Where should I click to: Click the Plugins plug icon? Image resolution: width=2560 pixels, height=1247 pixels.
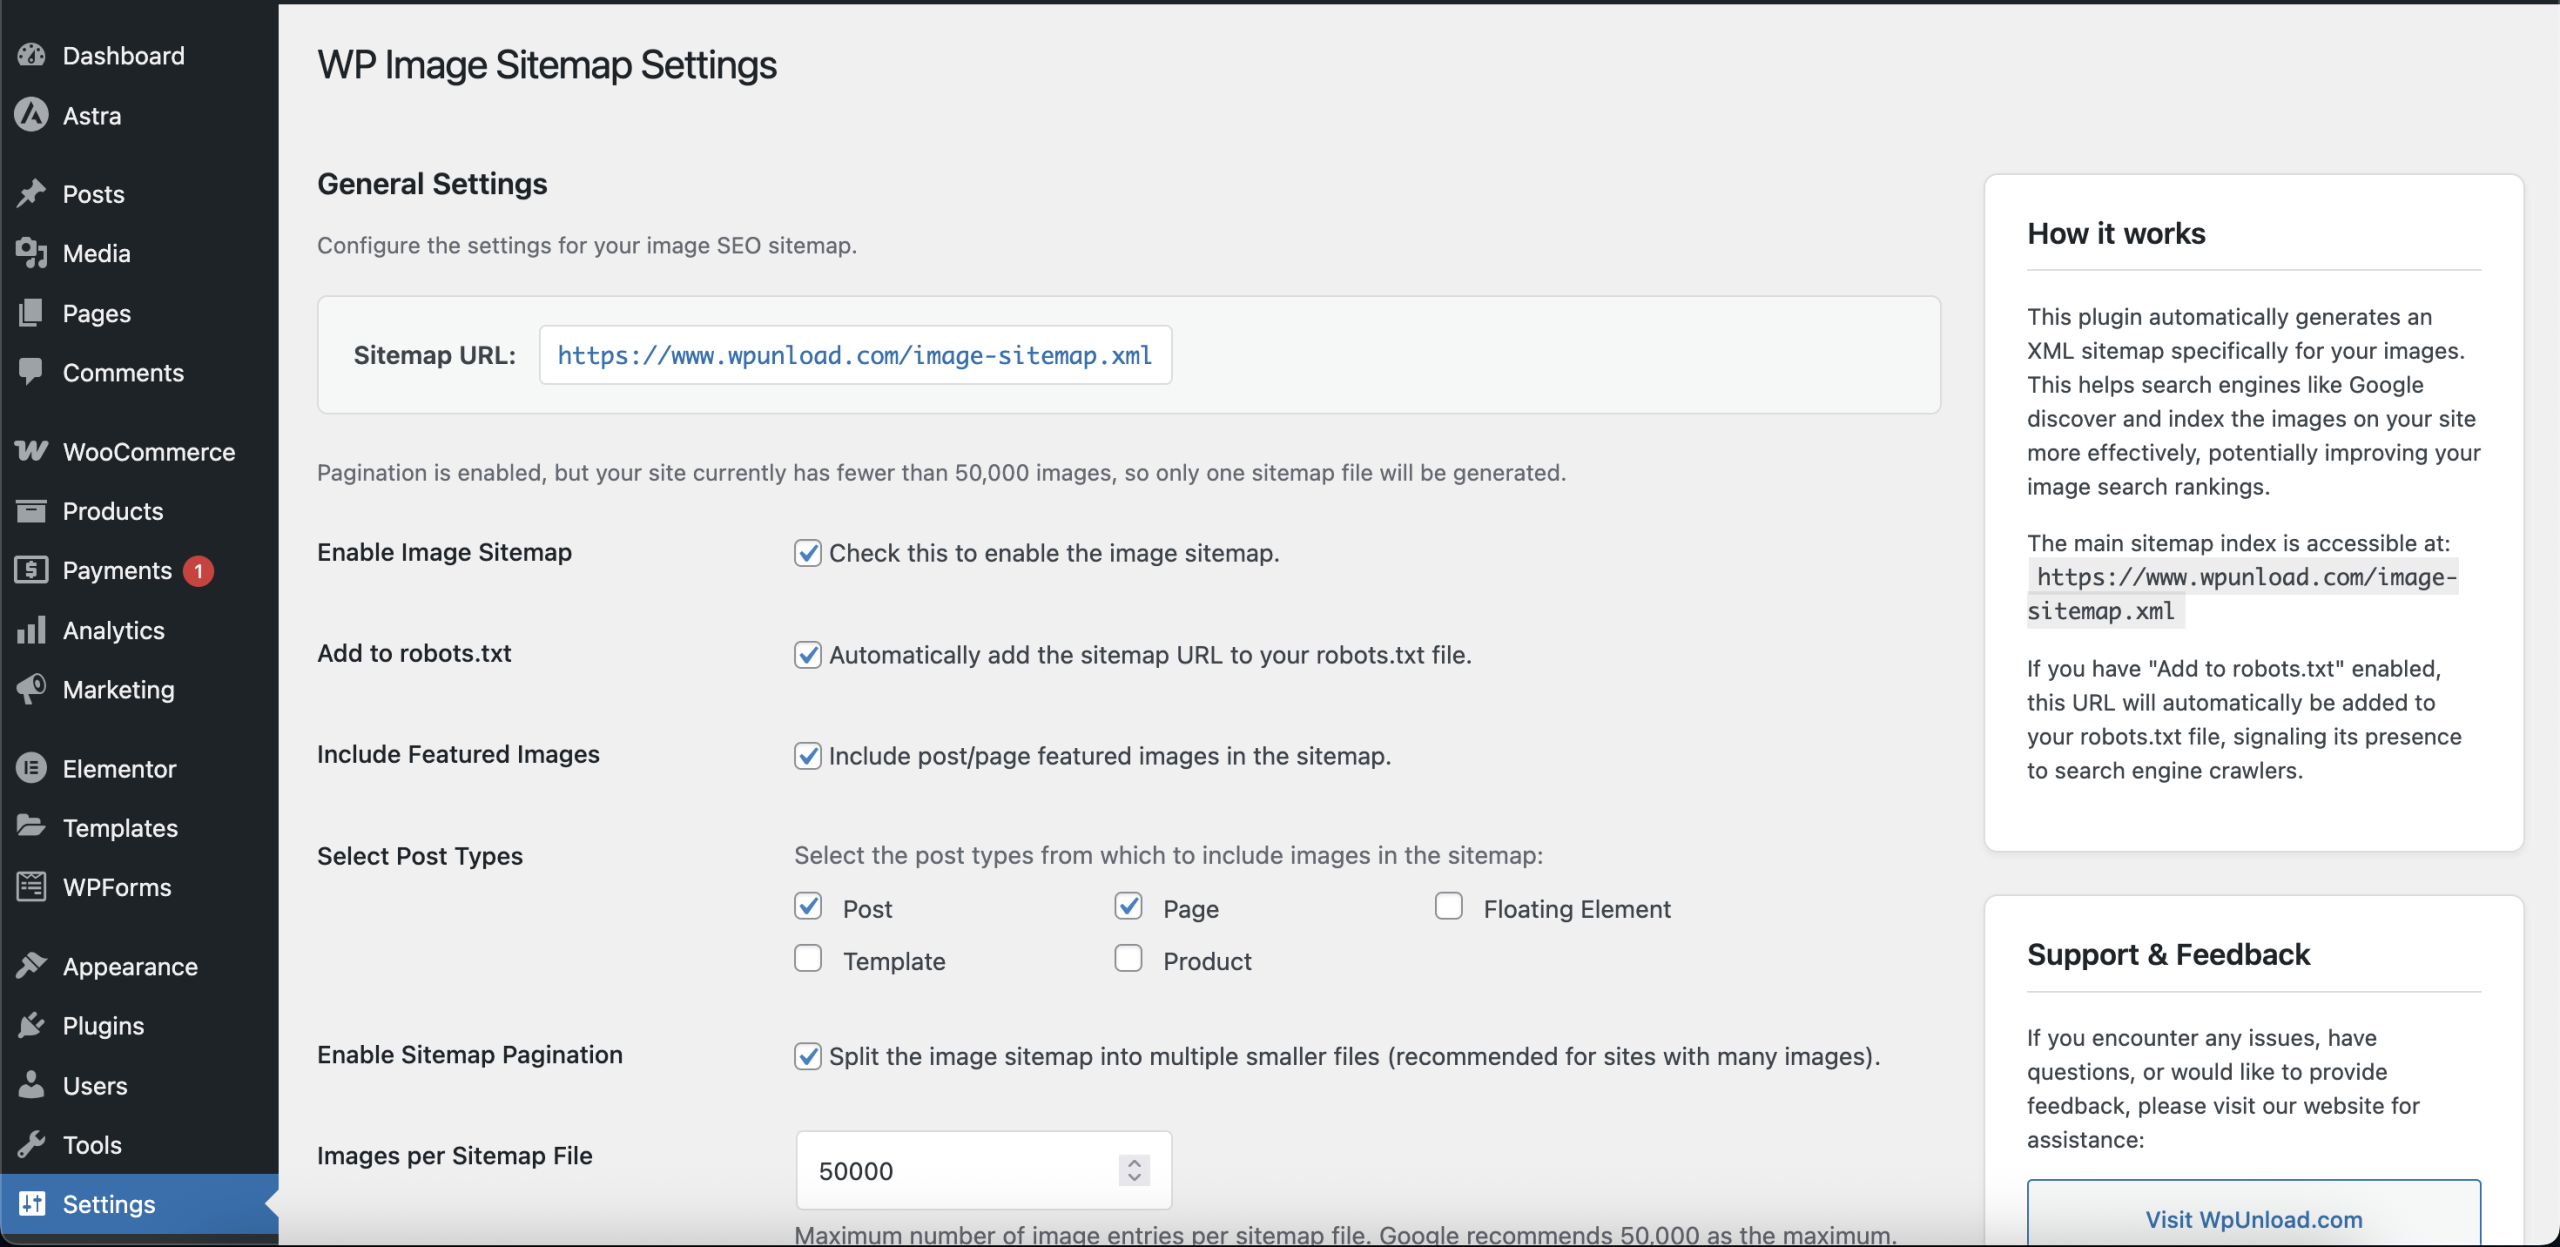(31, 1025)
